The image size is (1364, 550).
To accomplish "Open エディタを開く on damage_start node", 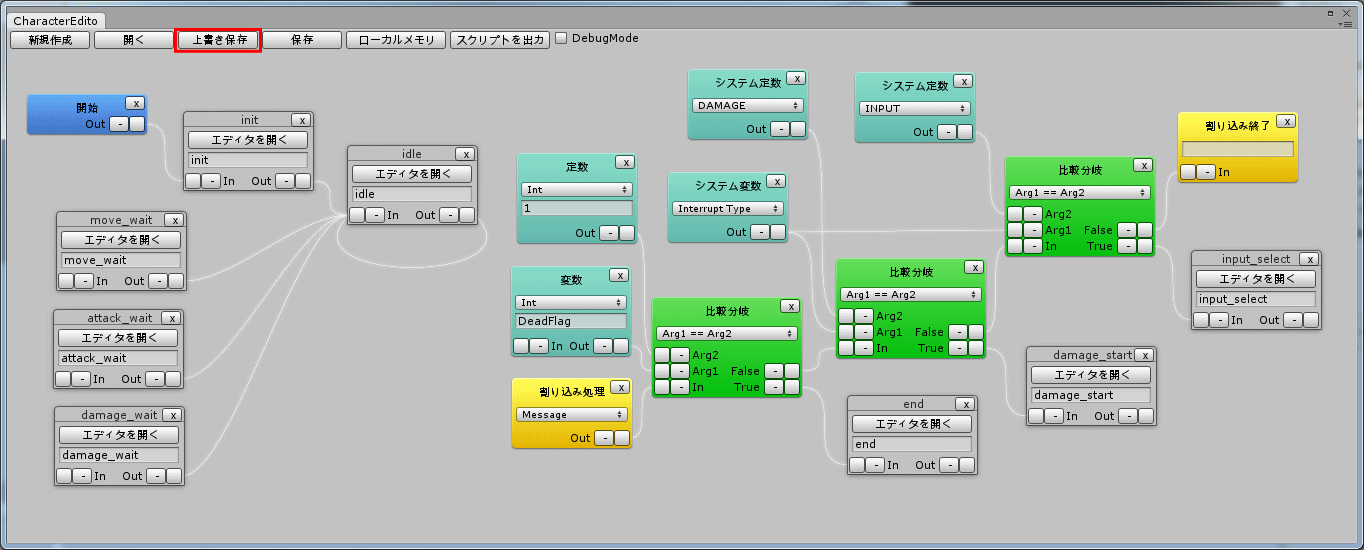I will click(1091, 375).
